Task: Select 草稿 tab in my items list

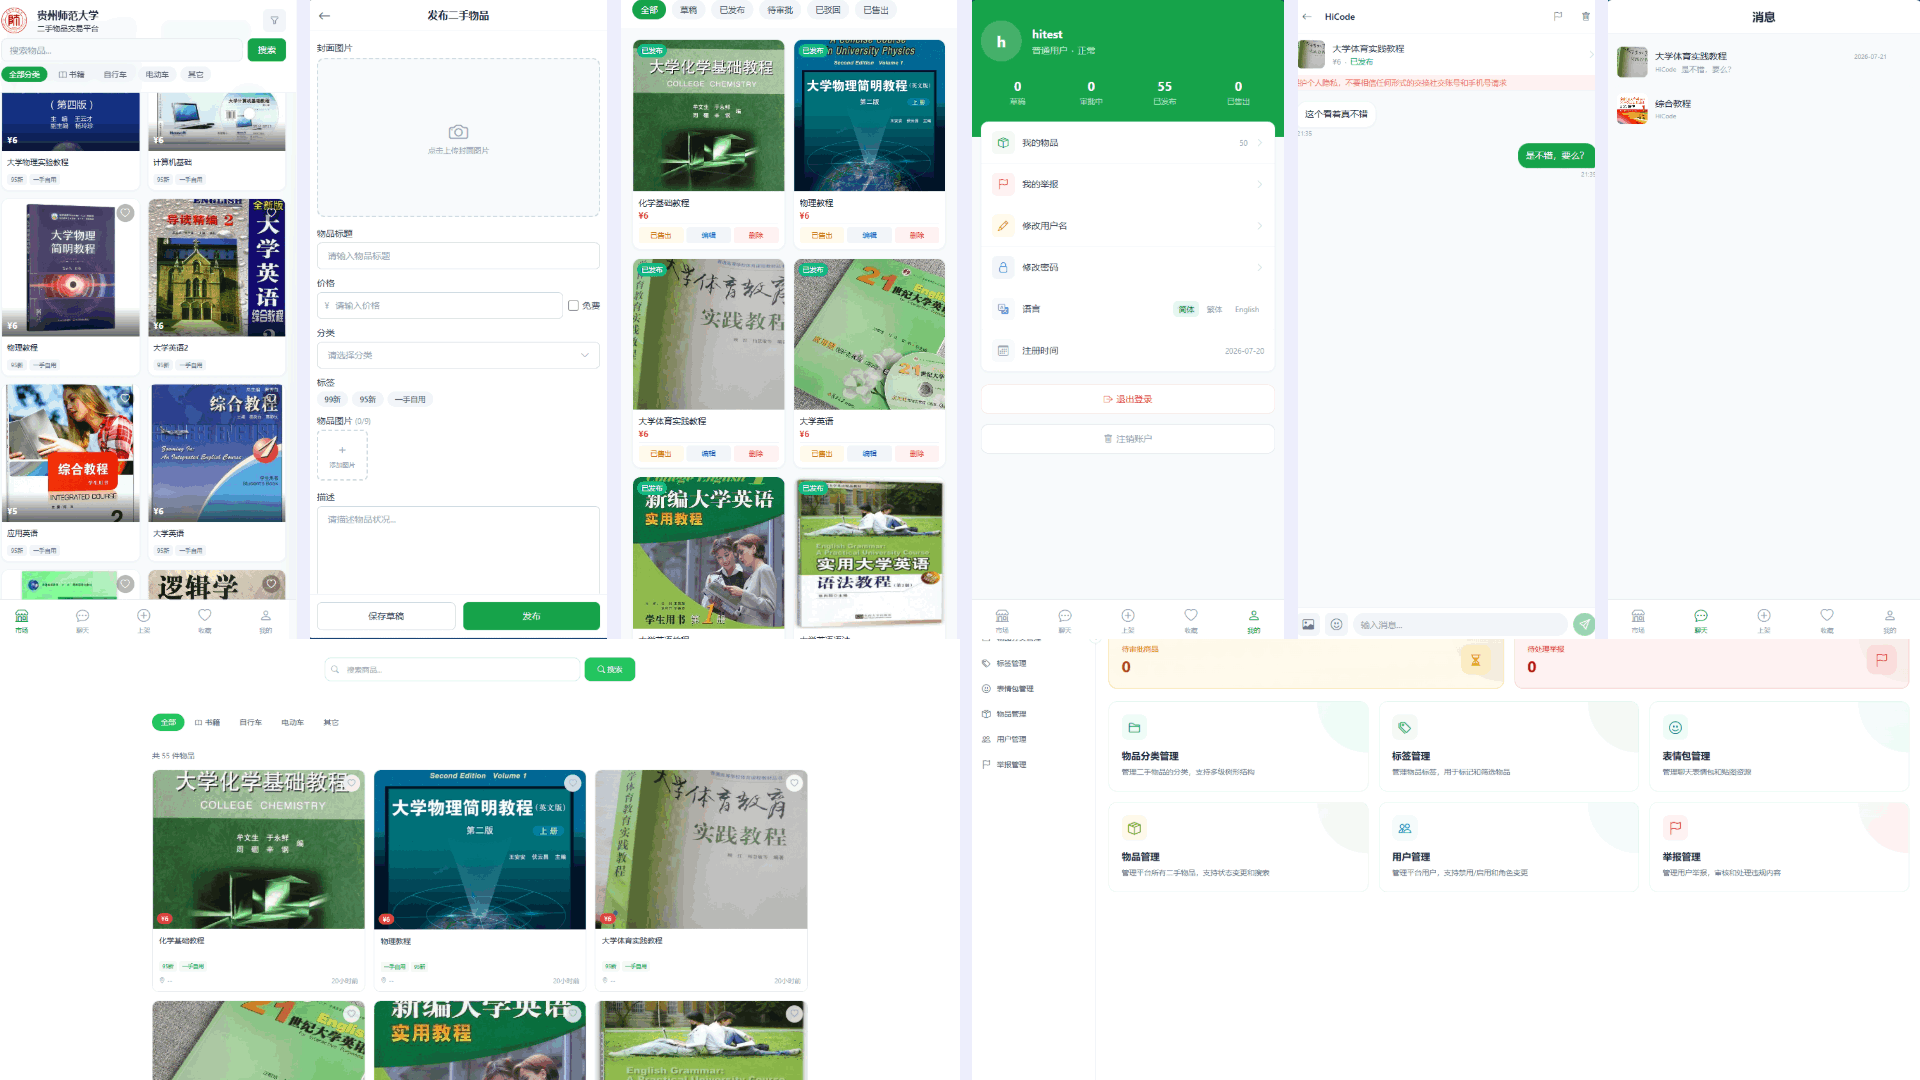Action: 688,10
